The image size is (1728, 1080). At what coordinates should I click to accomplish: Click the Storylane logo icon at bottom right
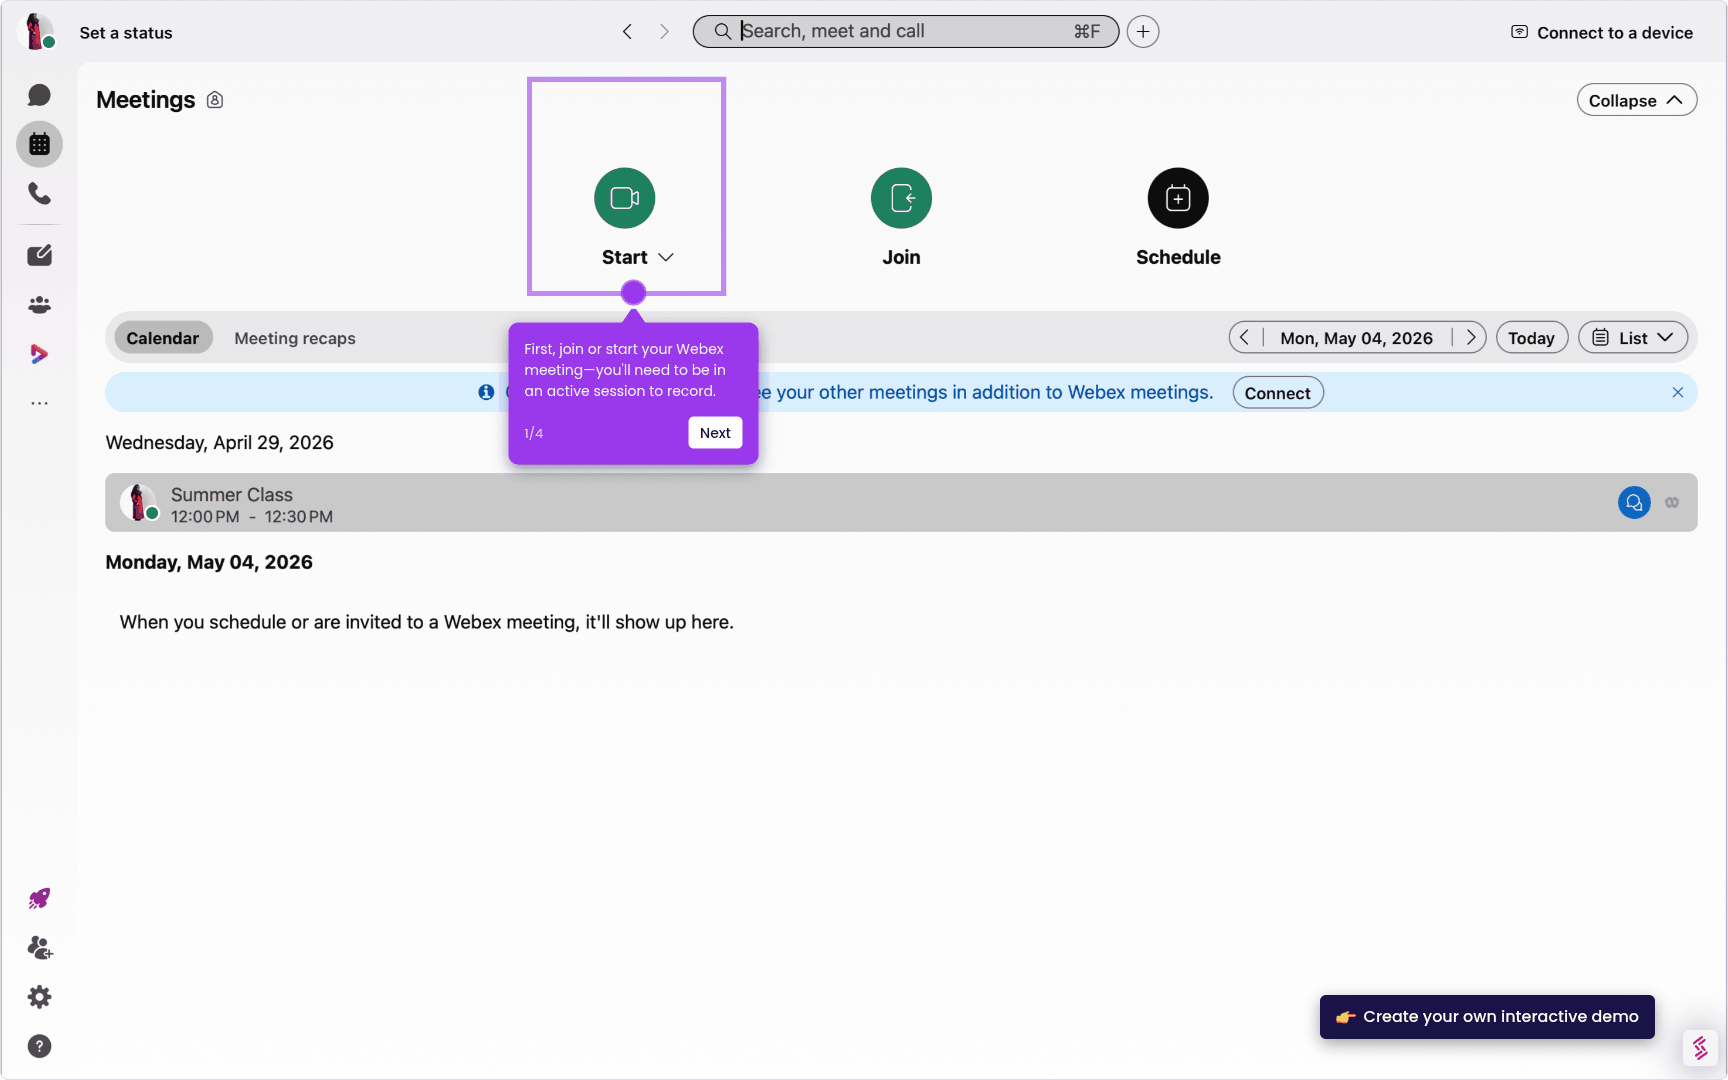click(1700, 1048)
